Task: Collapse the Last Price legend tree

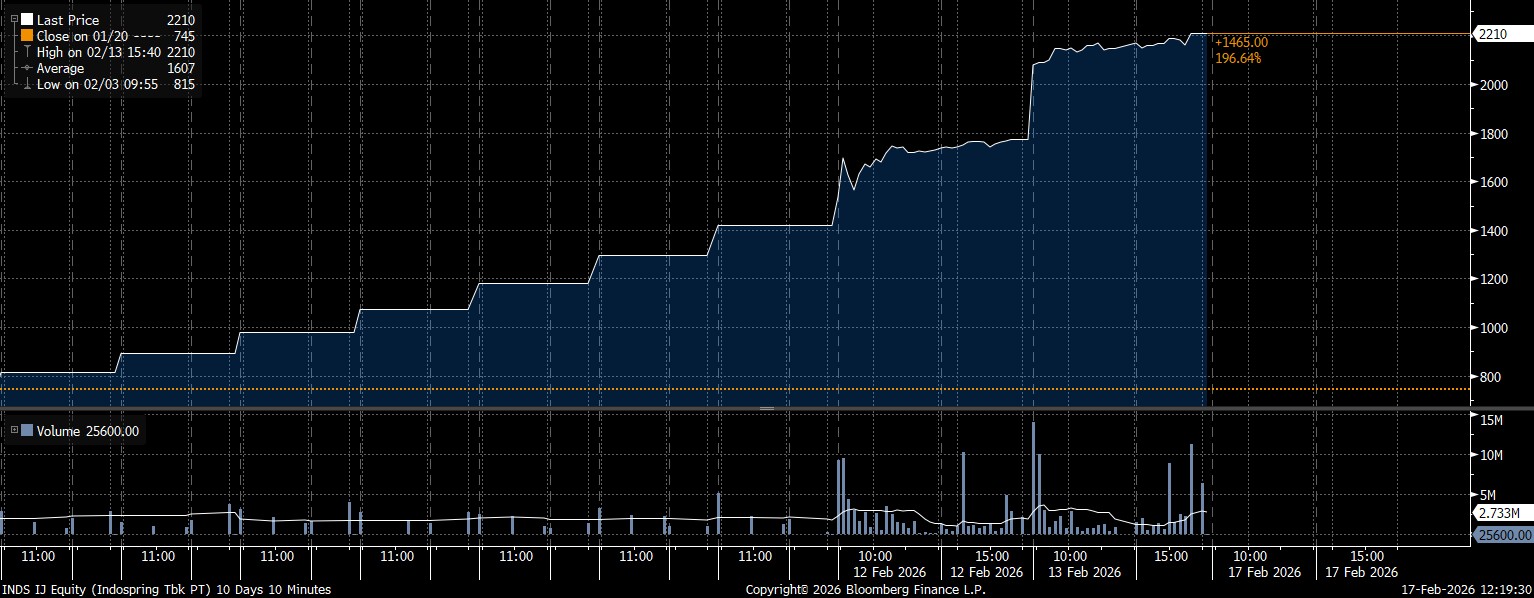Action: 14,19
